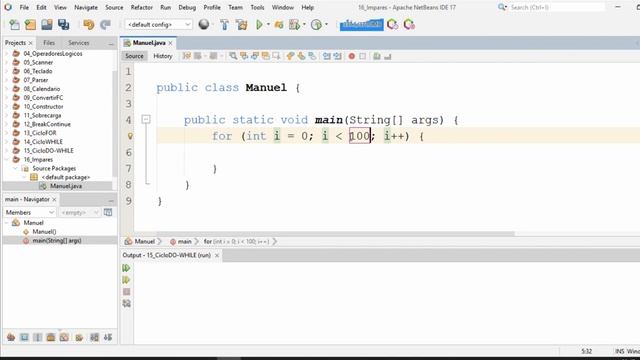Open the Debug menu

(187, 7)
